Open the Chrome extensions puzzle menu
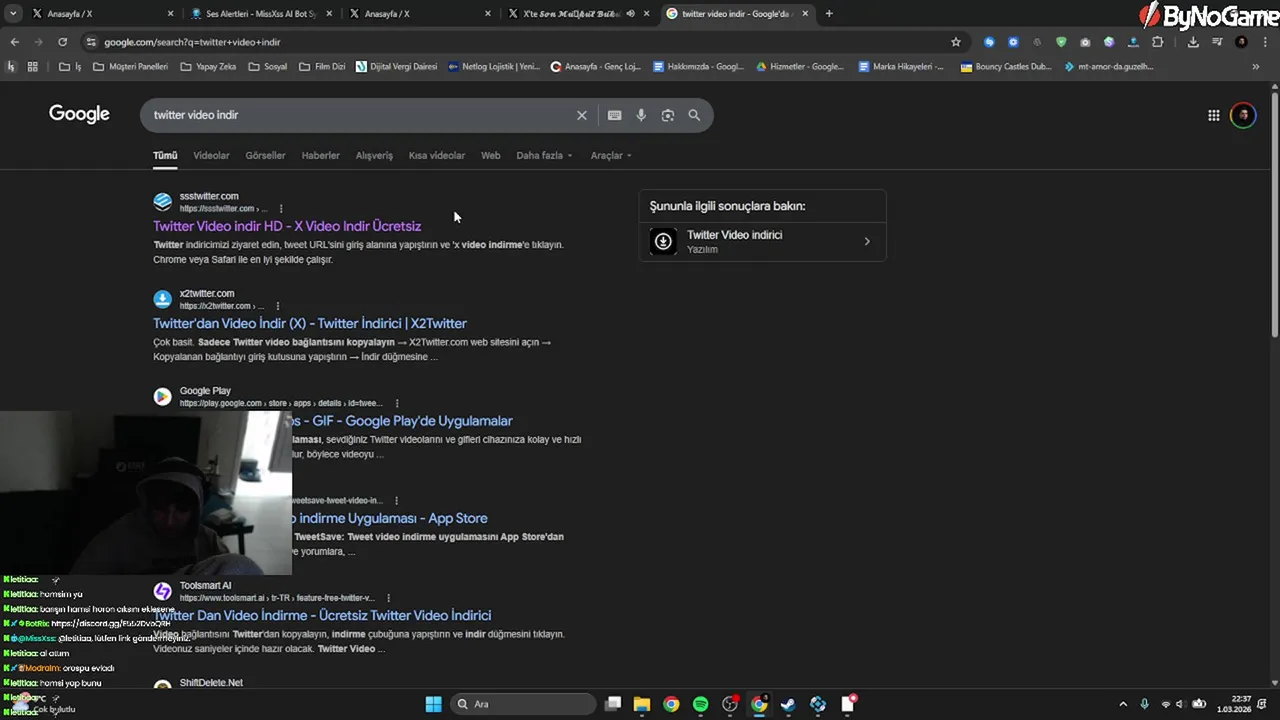The image size is (1280, 720). coord(1158,42)
